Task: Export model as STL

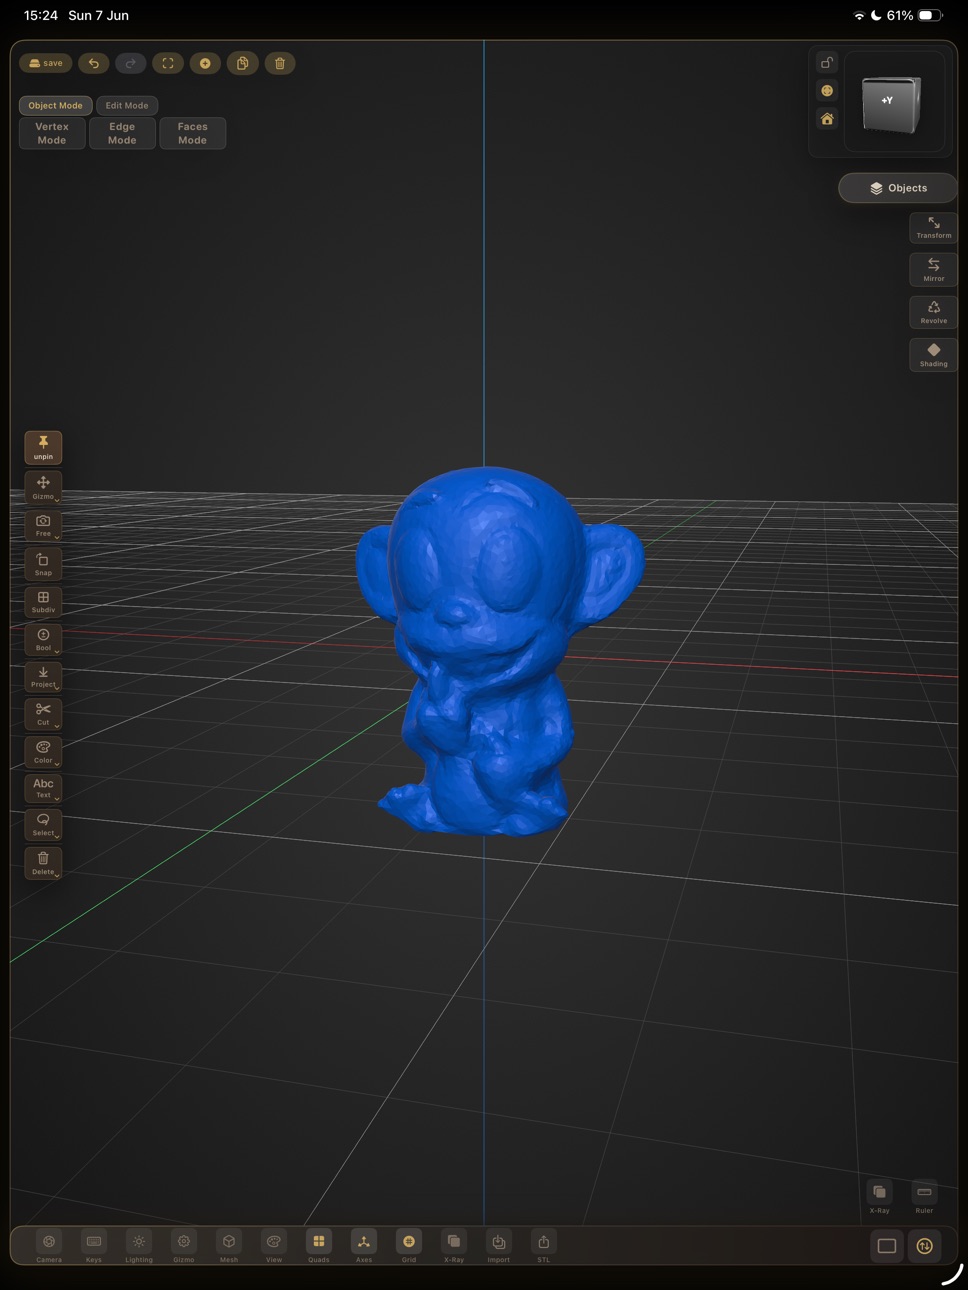Action: (544, 1245)
